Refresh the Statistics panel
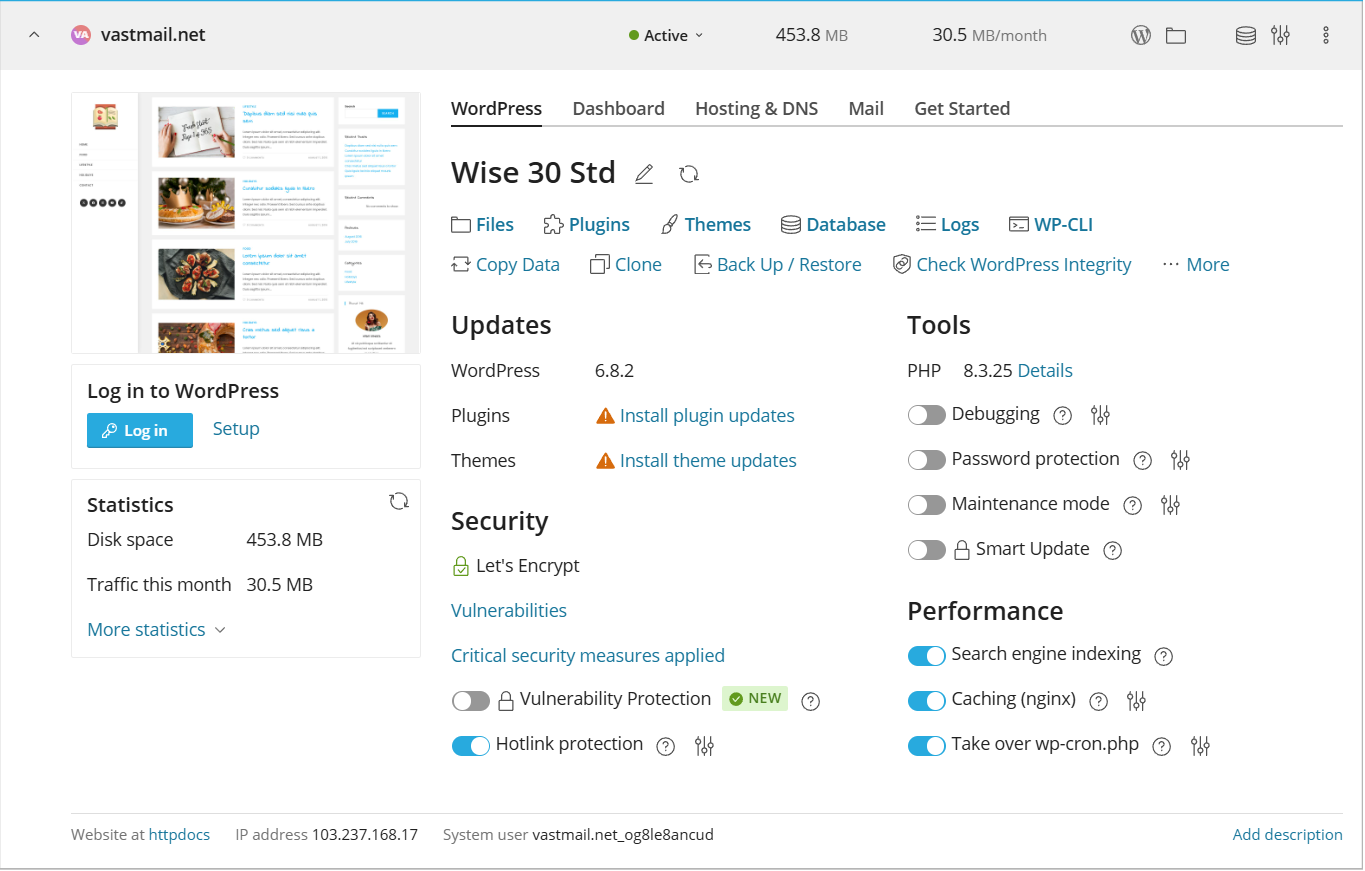The width and height of the screenshot is (1365, 871). (399, 501)
